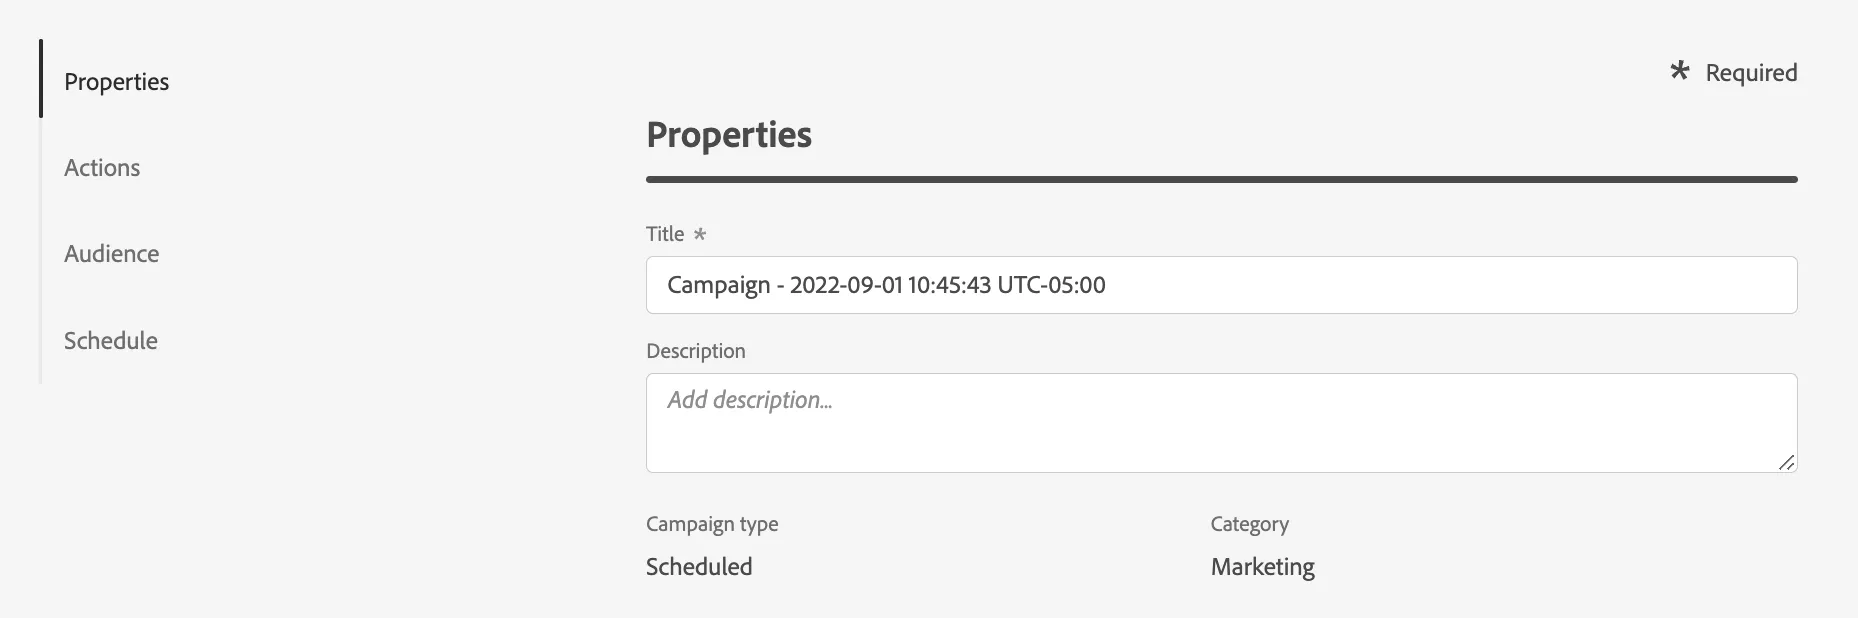Click the word Campaign inside the Title field
The width and height of the screenshot is (1858, 618).
(718, 285)
